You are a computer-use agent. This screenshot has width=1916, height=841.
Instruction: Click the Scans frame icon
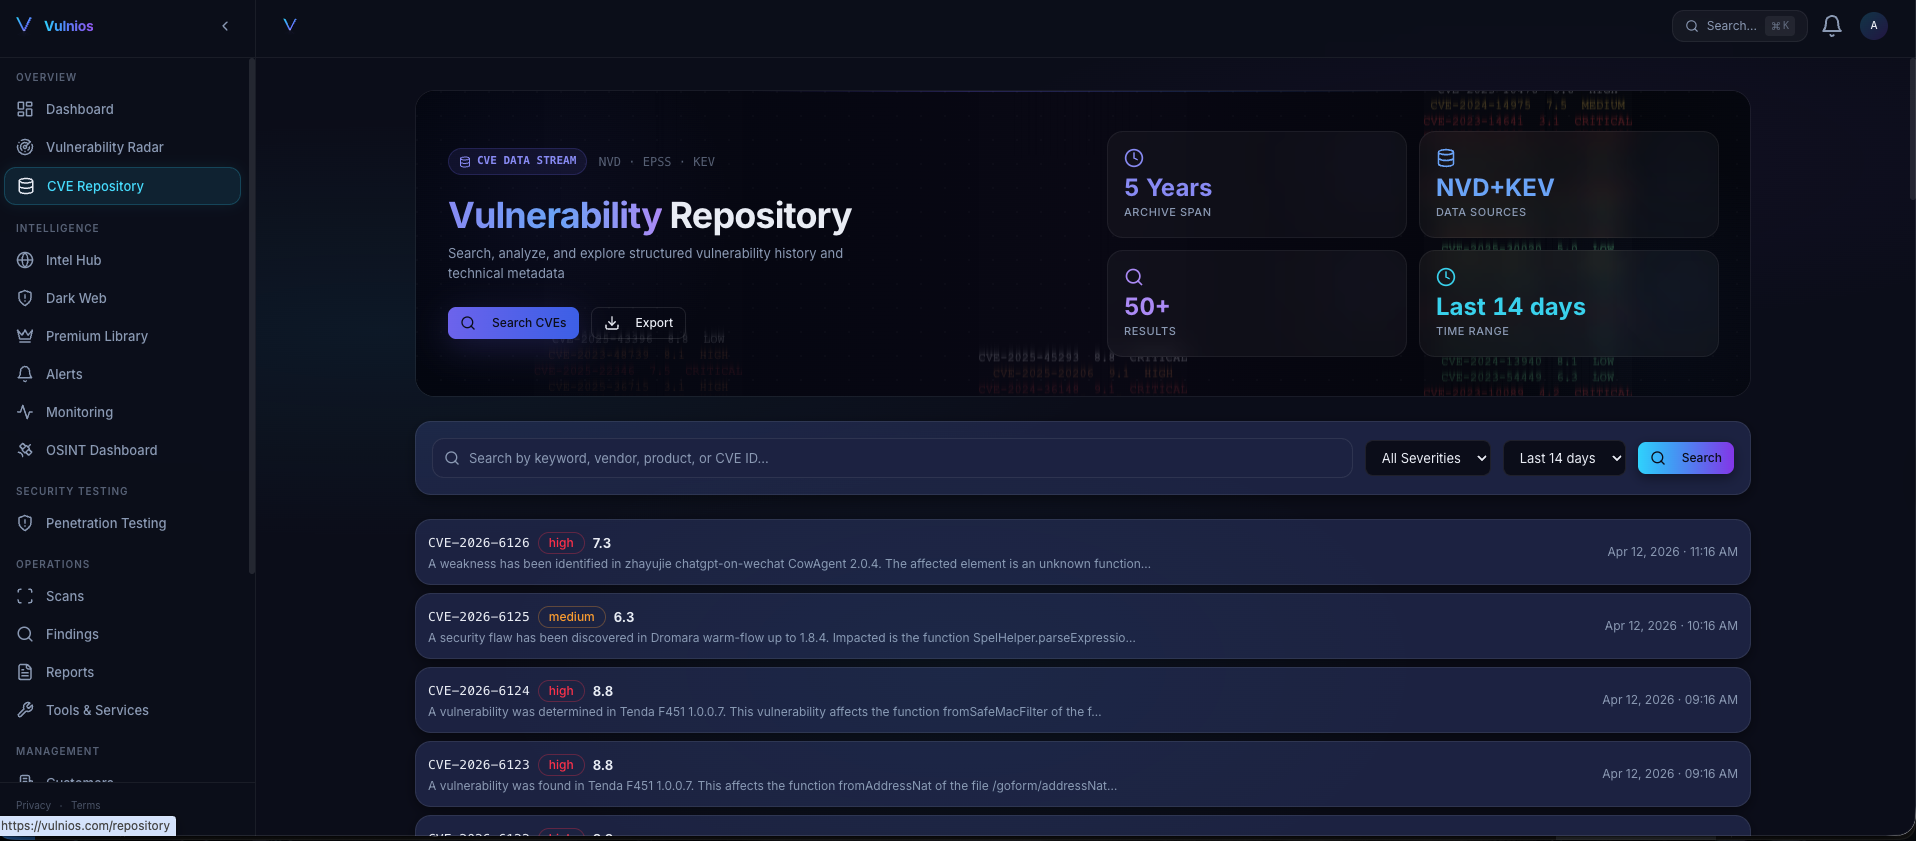[x=25, y=596]
